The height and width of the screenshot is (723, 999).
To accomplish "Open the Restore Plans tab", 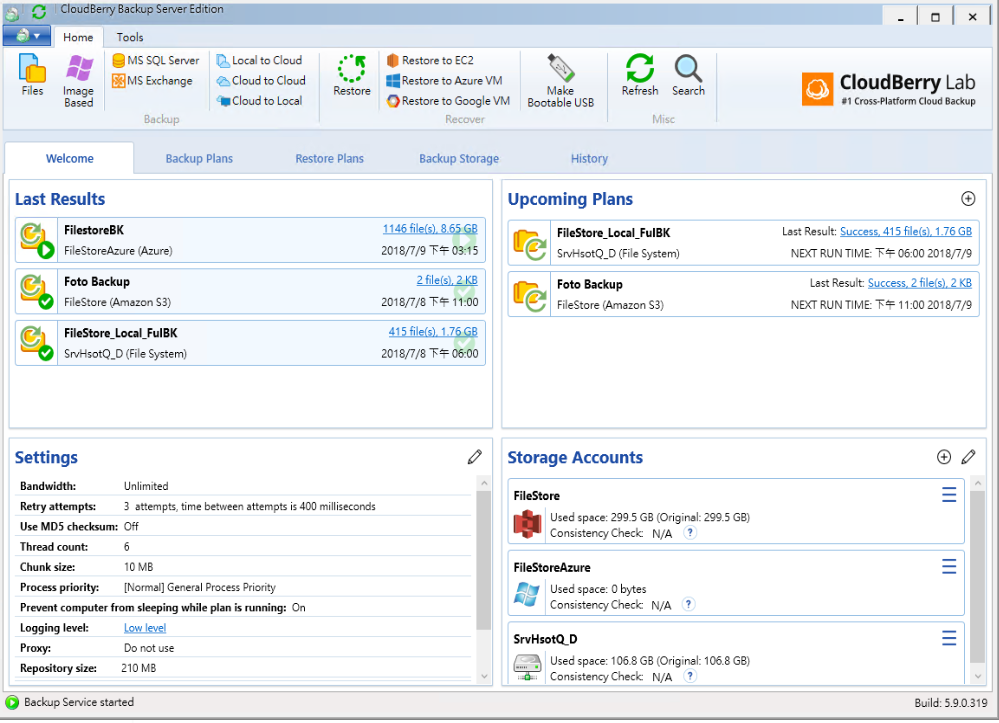I will click(329, 159).
